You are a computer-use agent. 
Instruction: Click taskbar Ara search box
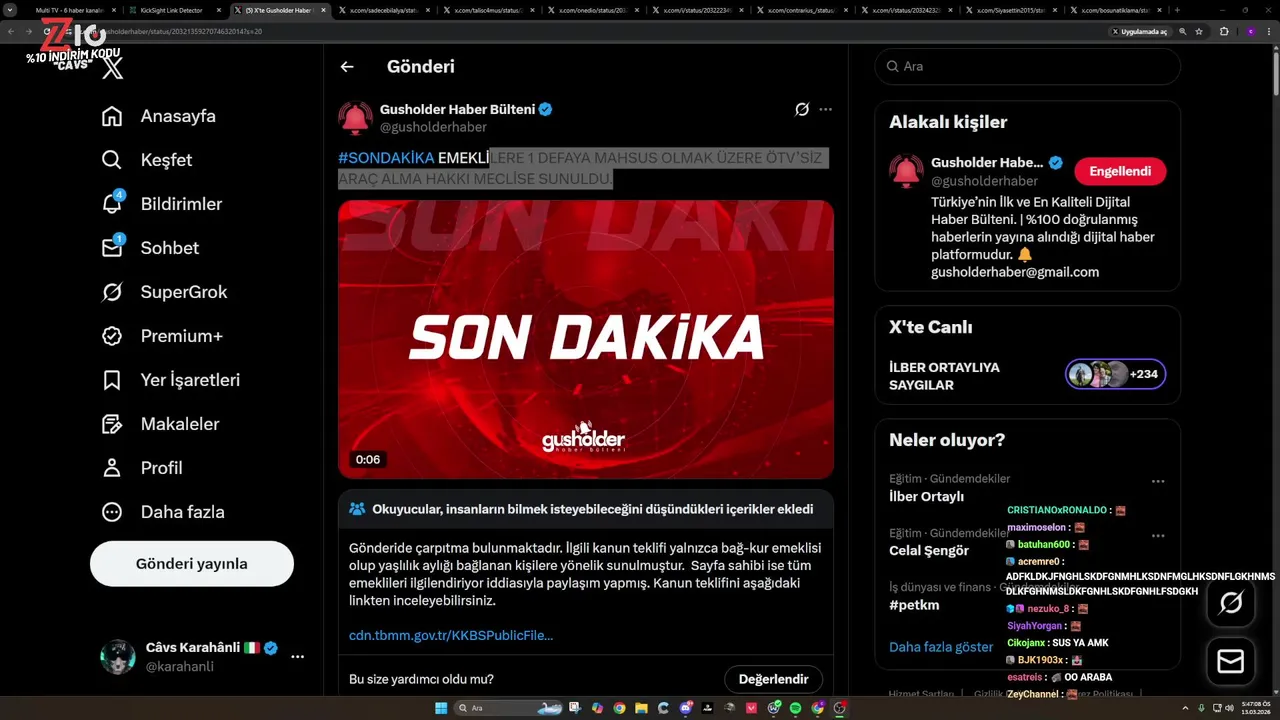(508, 708)
